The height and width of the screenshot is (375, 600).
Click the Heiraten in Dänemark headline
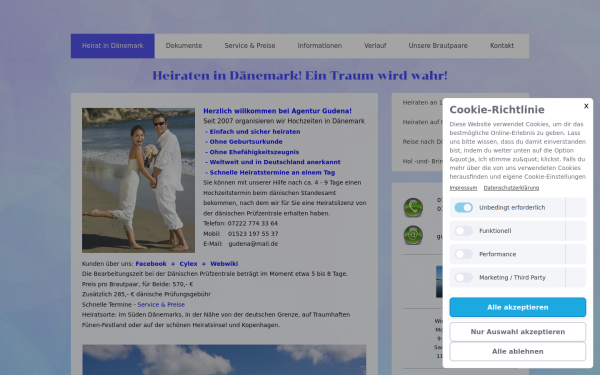300,75
